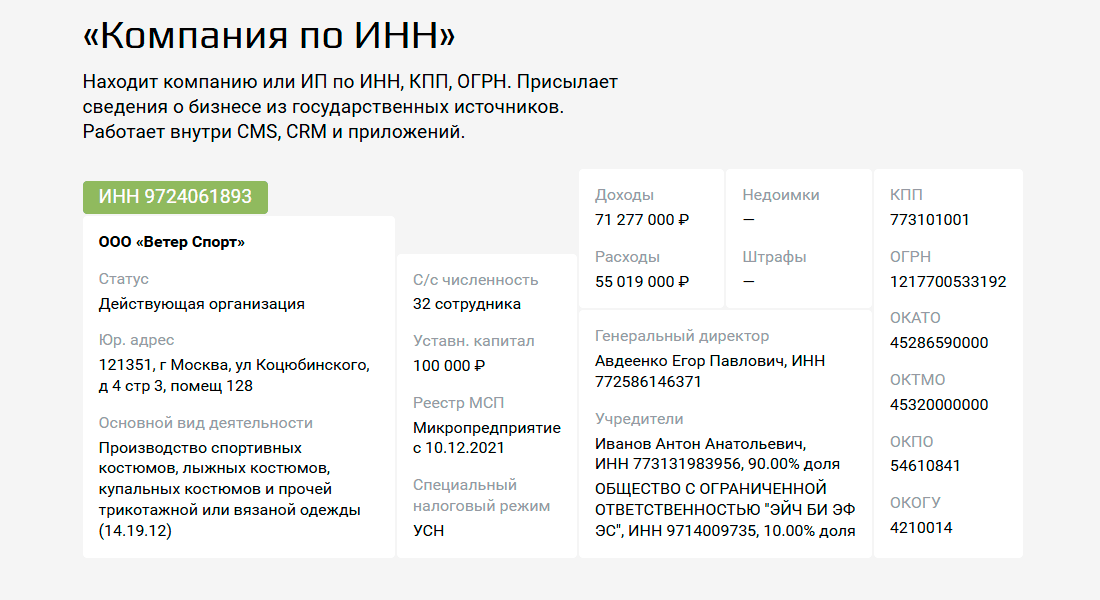Select the ОКПО value 54610841
1100x600 pixels.
[925, 465]
